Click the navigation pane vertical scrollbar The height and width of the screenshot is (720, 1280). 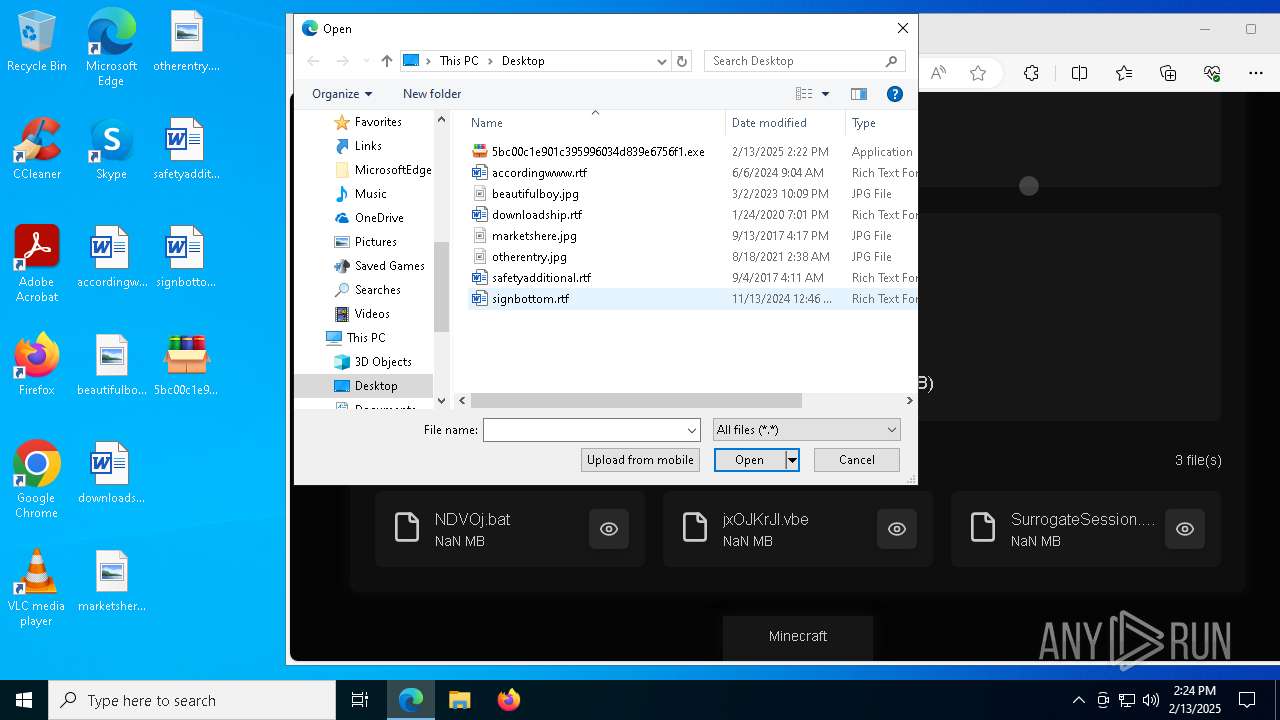click(441, 285)
